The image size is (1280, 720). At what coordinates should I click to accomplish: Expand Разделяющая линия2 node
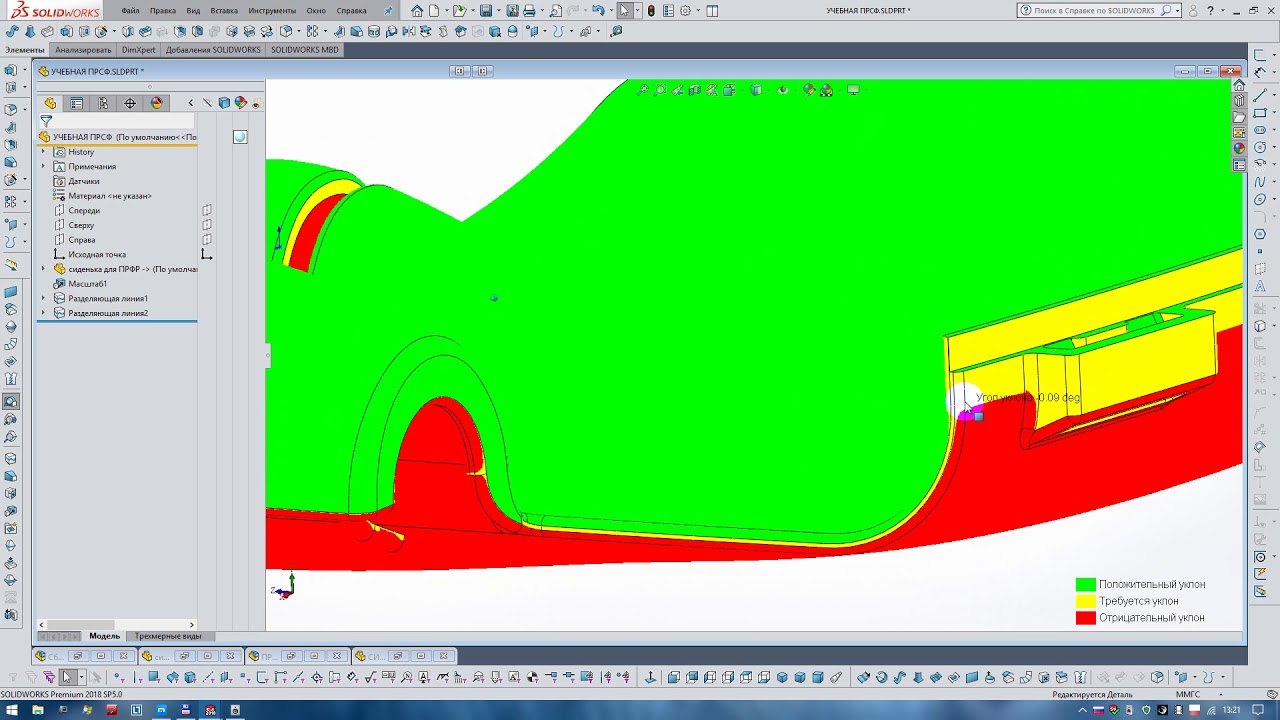pyautogui.click(x=43, y=313)
